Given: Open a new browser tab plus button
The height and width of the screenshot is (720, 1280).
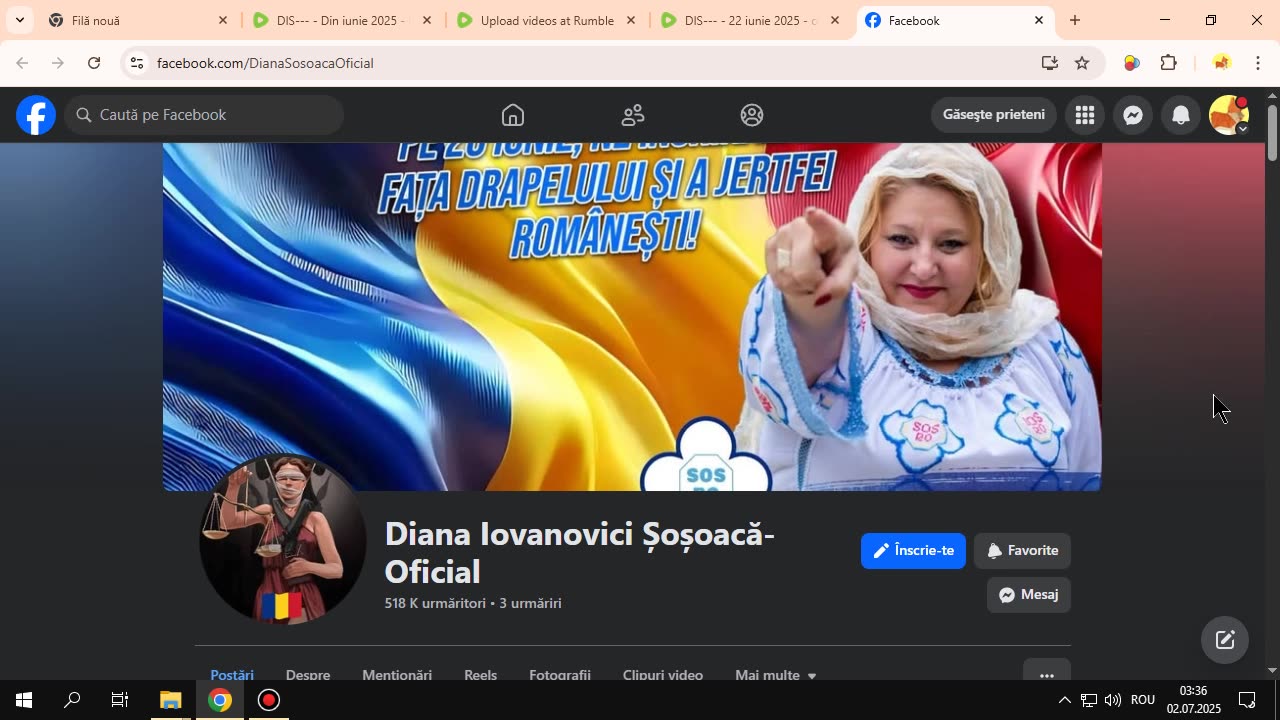Looking at the screenshot, I should point(1075,20).
